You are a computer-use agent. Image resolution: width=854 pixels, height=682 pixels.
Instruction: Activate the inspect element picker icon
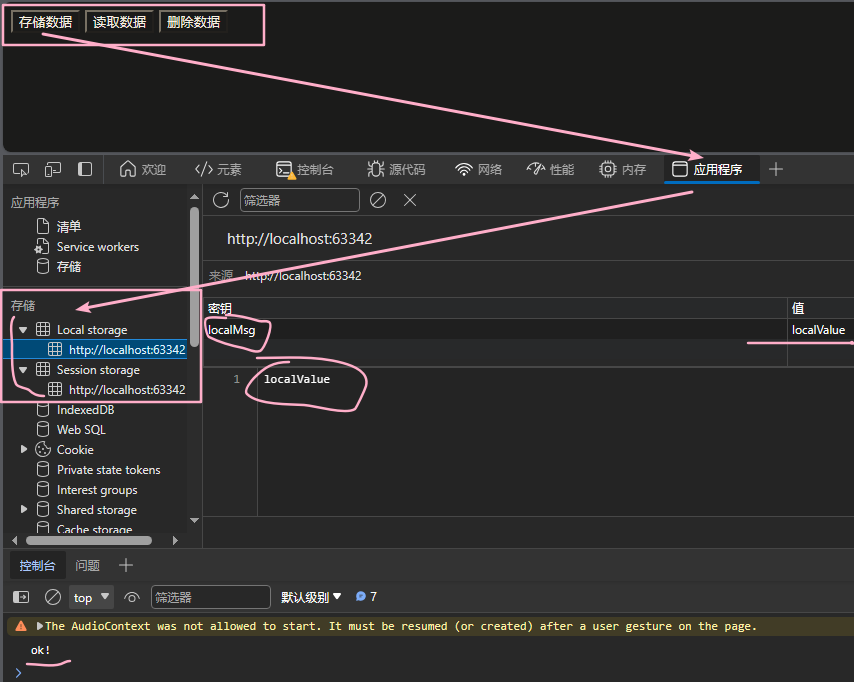[x=21, y=169]
